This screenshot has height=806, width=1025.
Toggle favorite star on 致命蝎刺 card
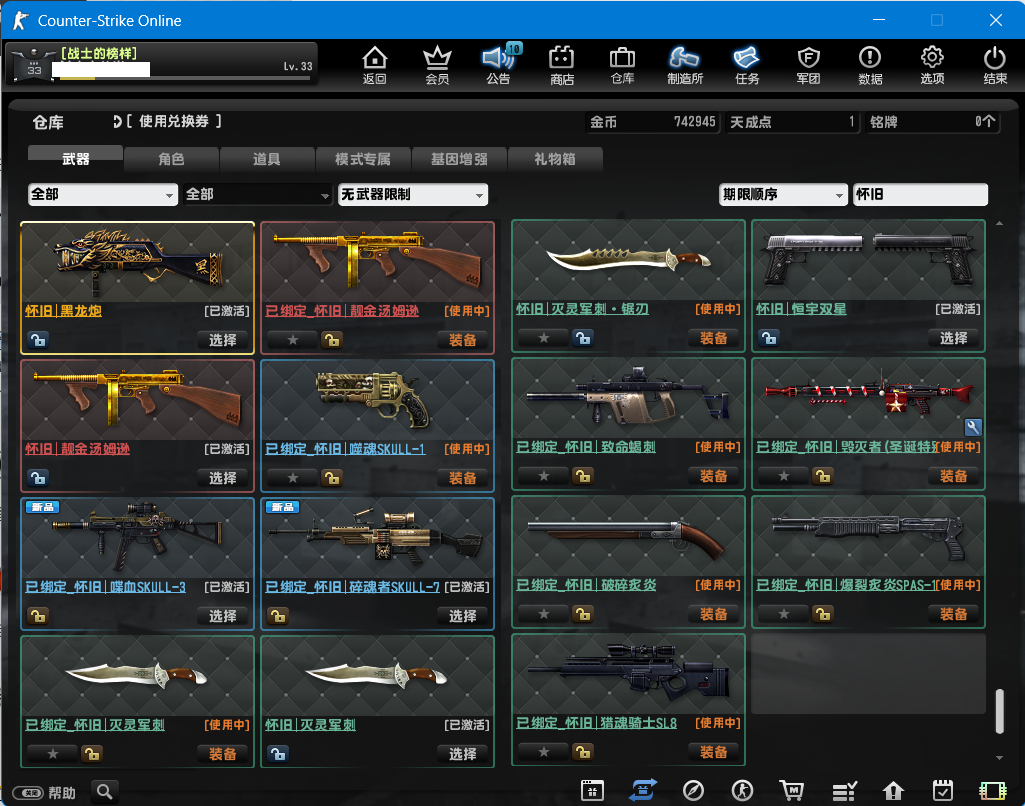tap(543, 476)
